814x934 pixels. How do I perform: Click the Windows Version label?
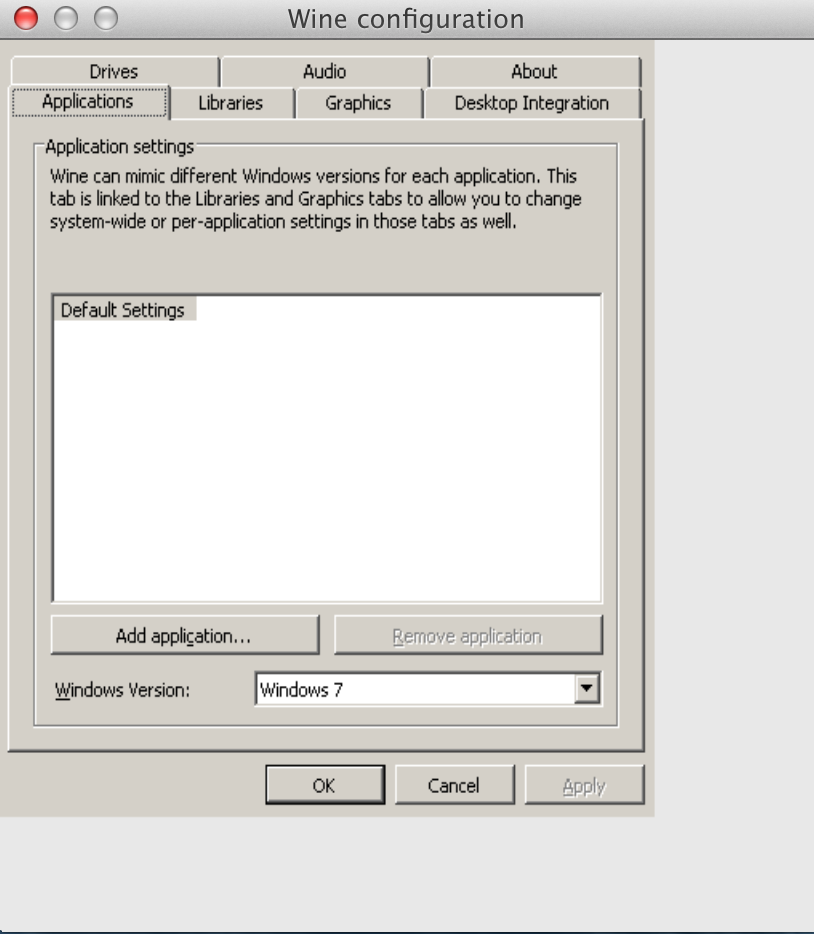point(122,690)
